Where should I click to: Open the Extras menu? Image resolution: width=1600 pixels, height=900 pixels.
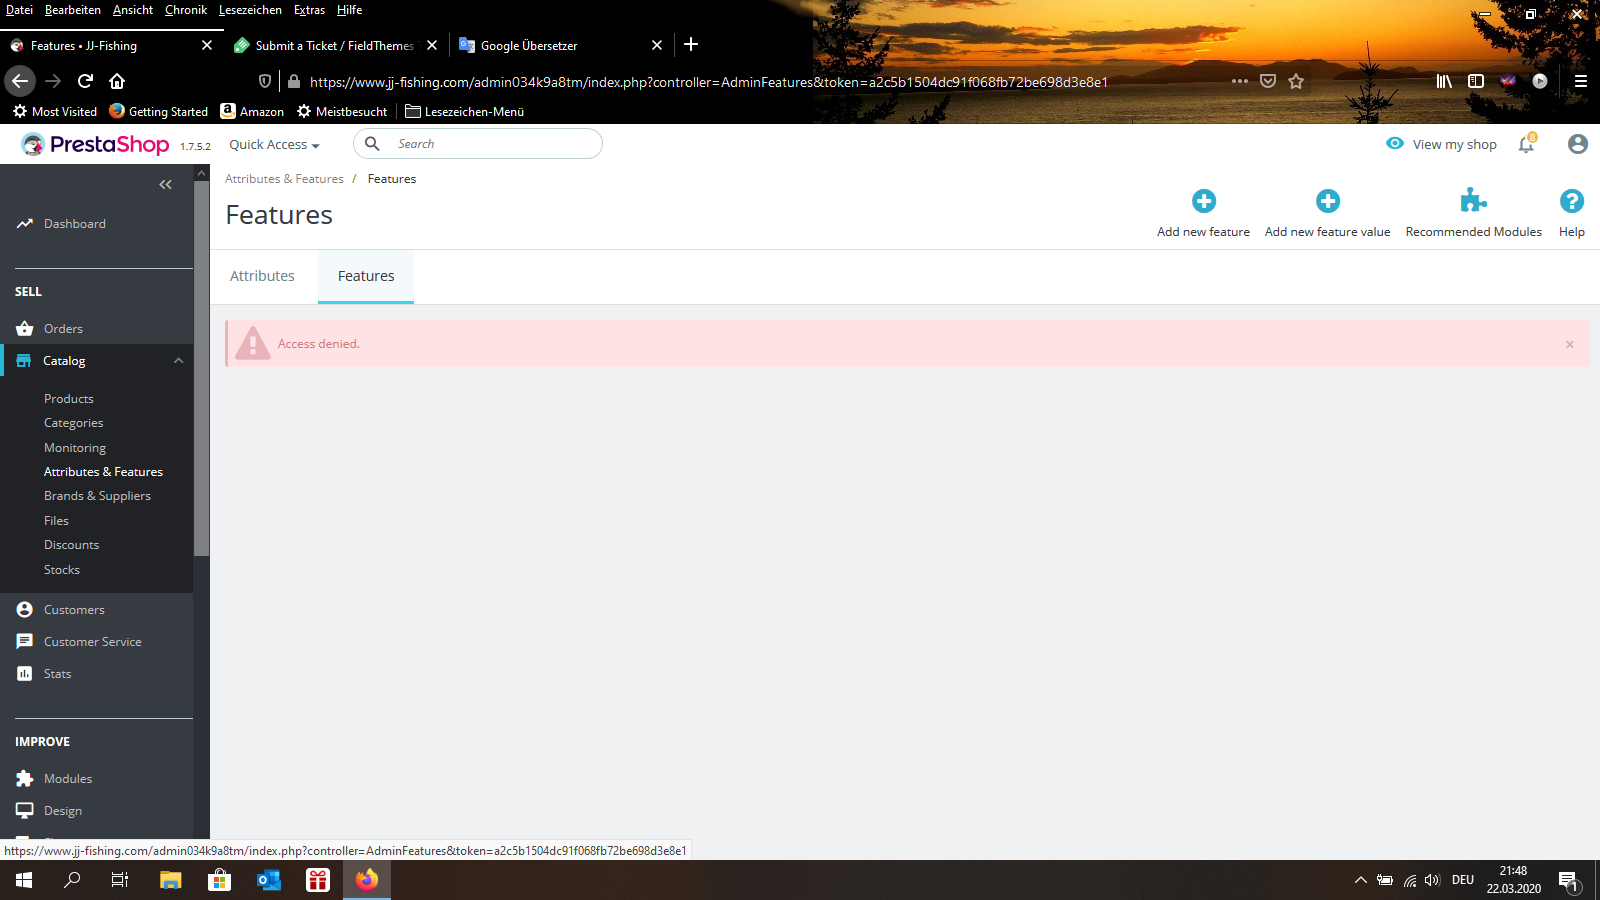[x=309, y=10]
